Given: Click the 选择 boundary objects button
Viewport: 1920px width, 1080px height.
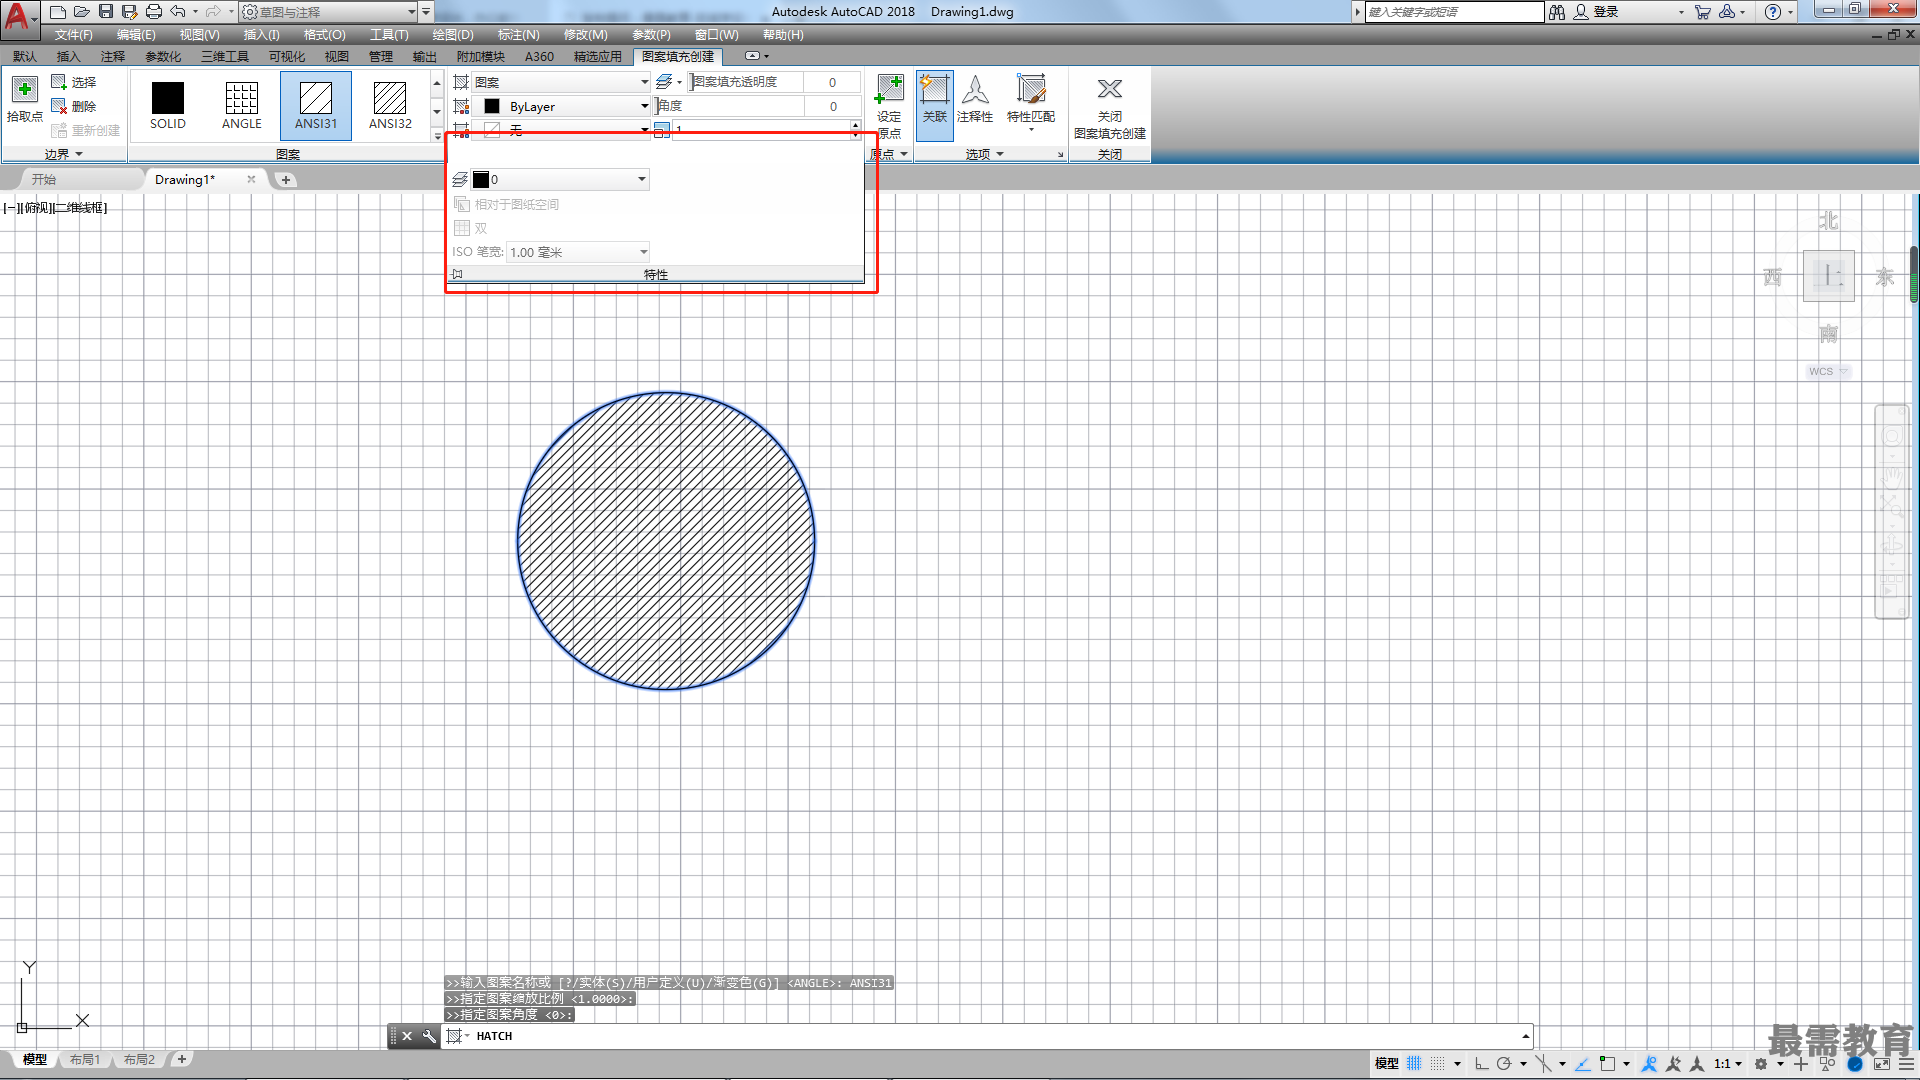Looking at the screenshot, I should coord(74,82).
